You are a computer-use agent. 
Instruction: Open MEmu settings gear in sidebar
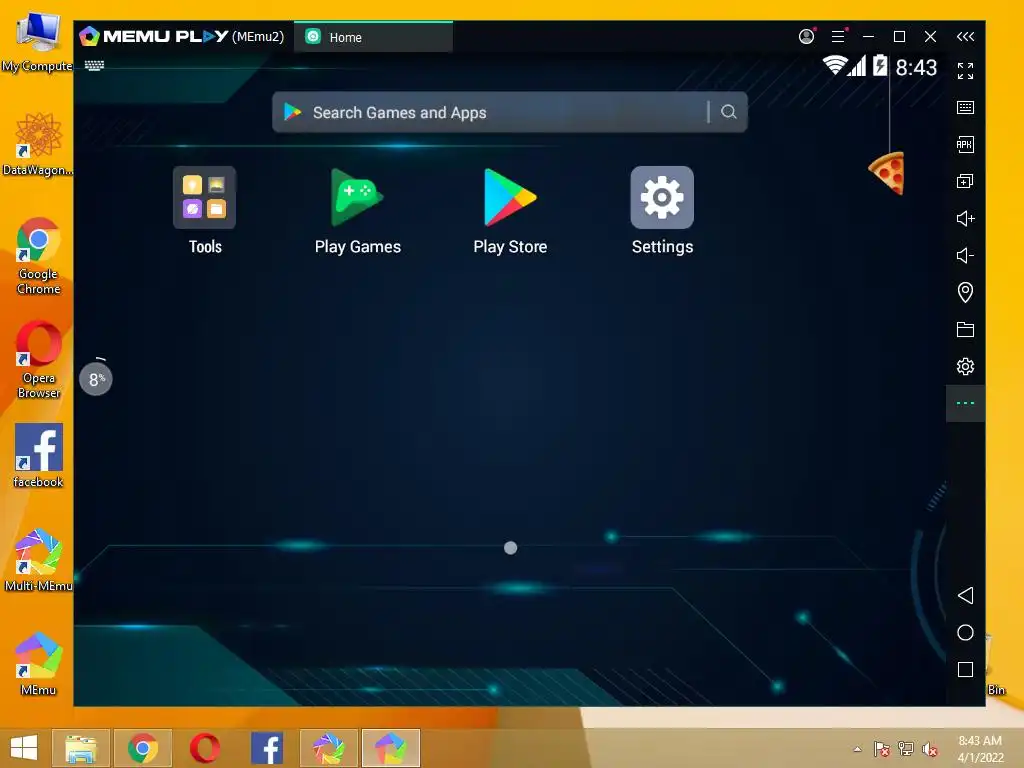click(x=965, y=366)
